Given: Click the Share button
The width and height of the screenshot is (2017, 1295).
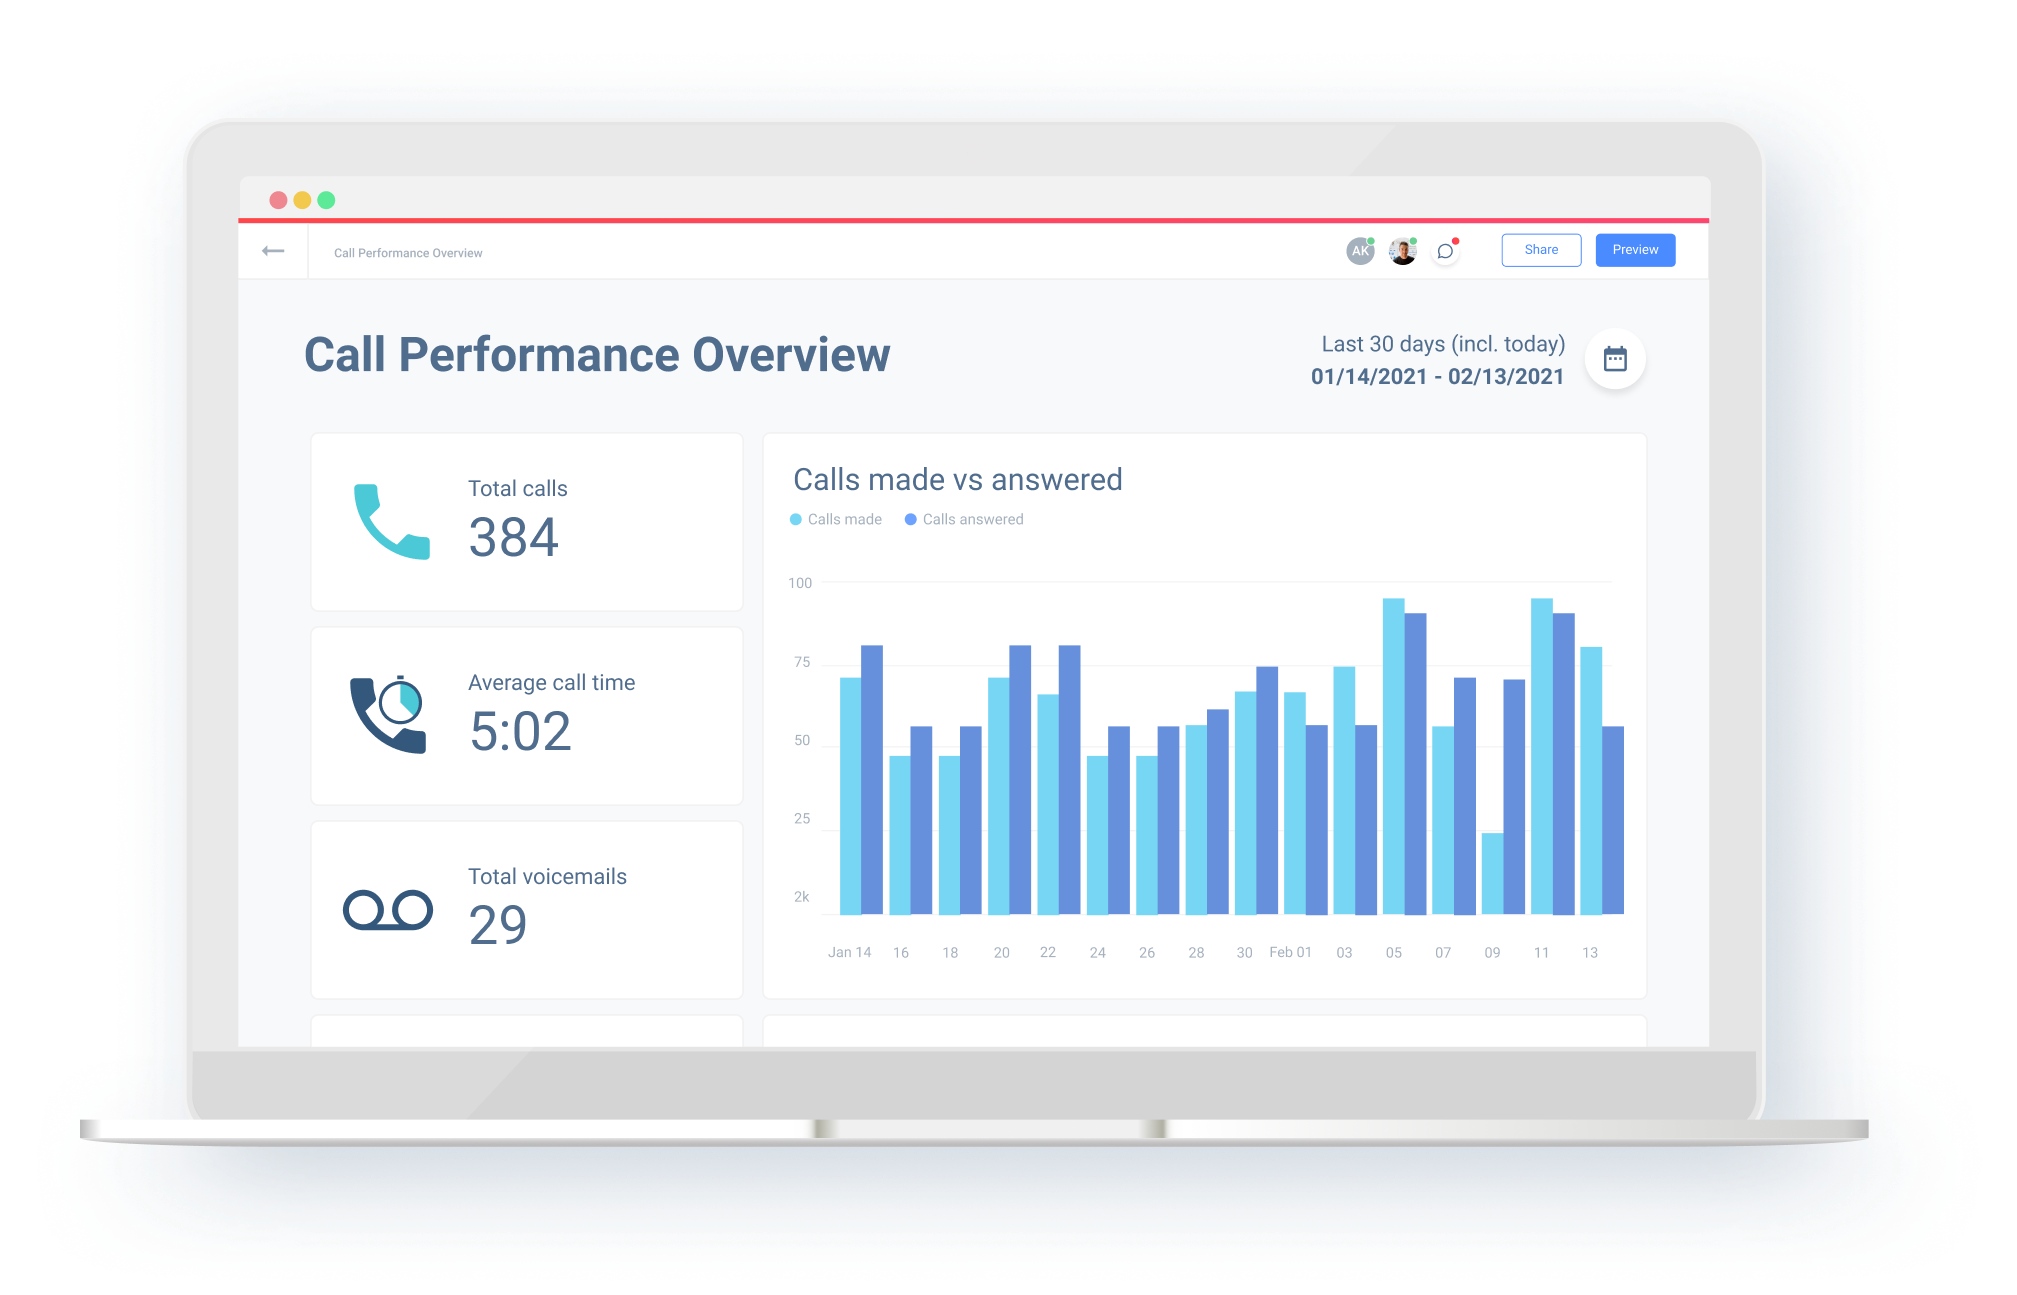Looking at the screenshot, I should [x=1541, y=251].
